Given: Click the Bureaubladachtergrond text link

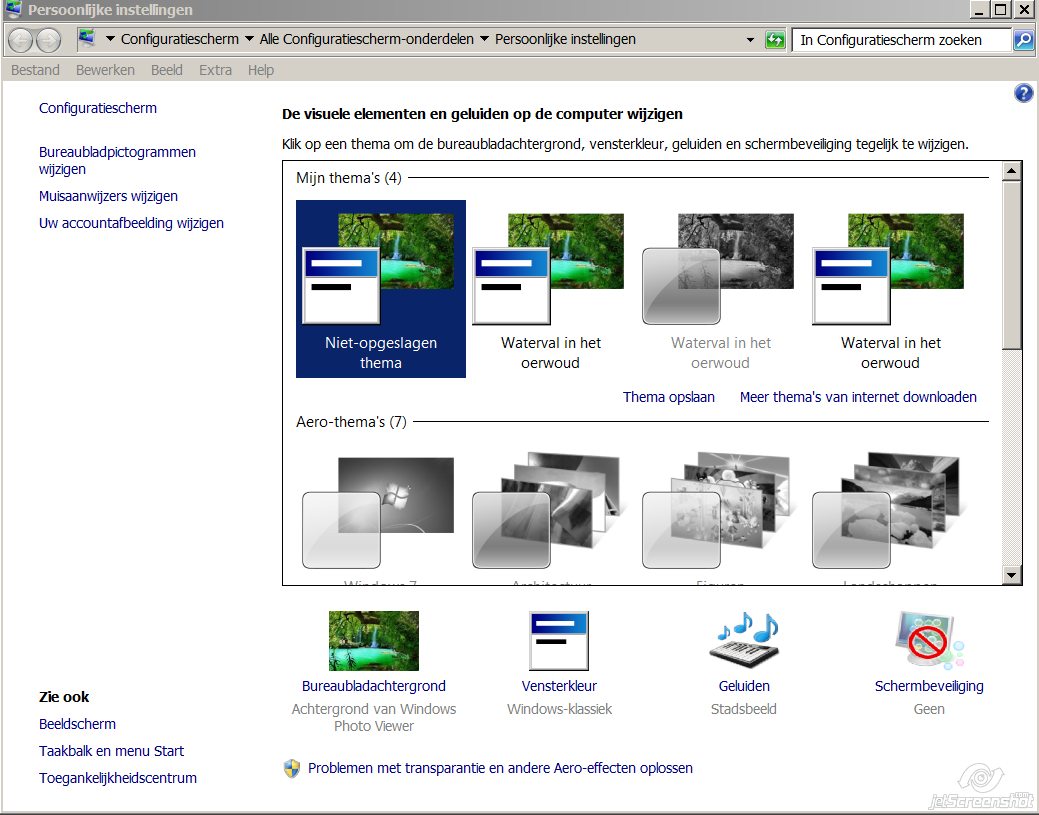Looking at the screenshot, I should pyautogui.click(x=374, y=686).
